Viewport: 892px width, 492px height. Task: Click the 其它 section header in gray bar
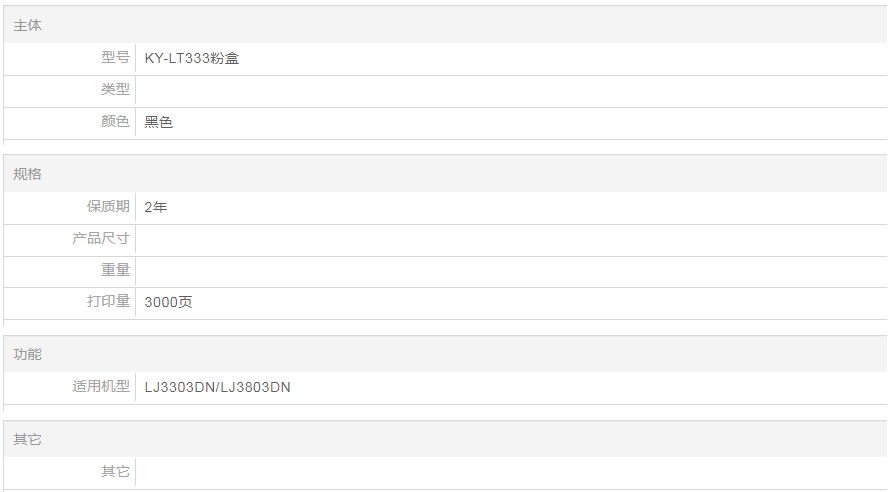28,439
